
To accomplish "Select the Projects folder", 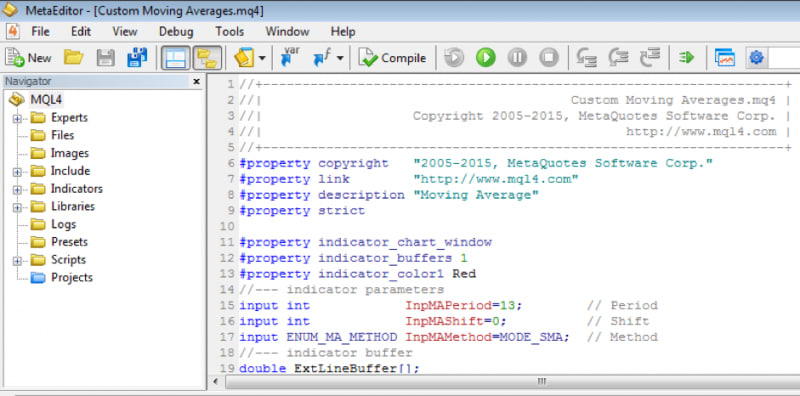I will [x=71, y=278].
